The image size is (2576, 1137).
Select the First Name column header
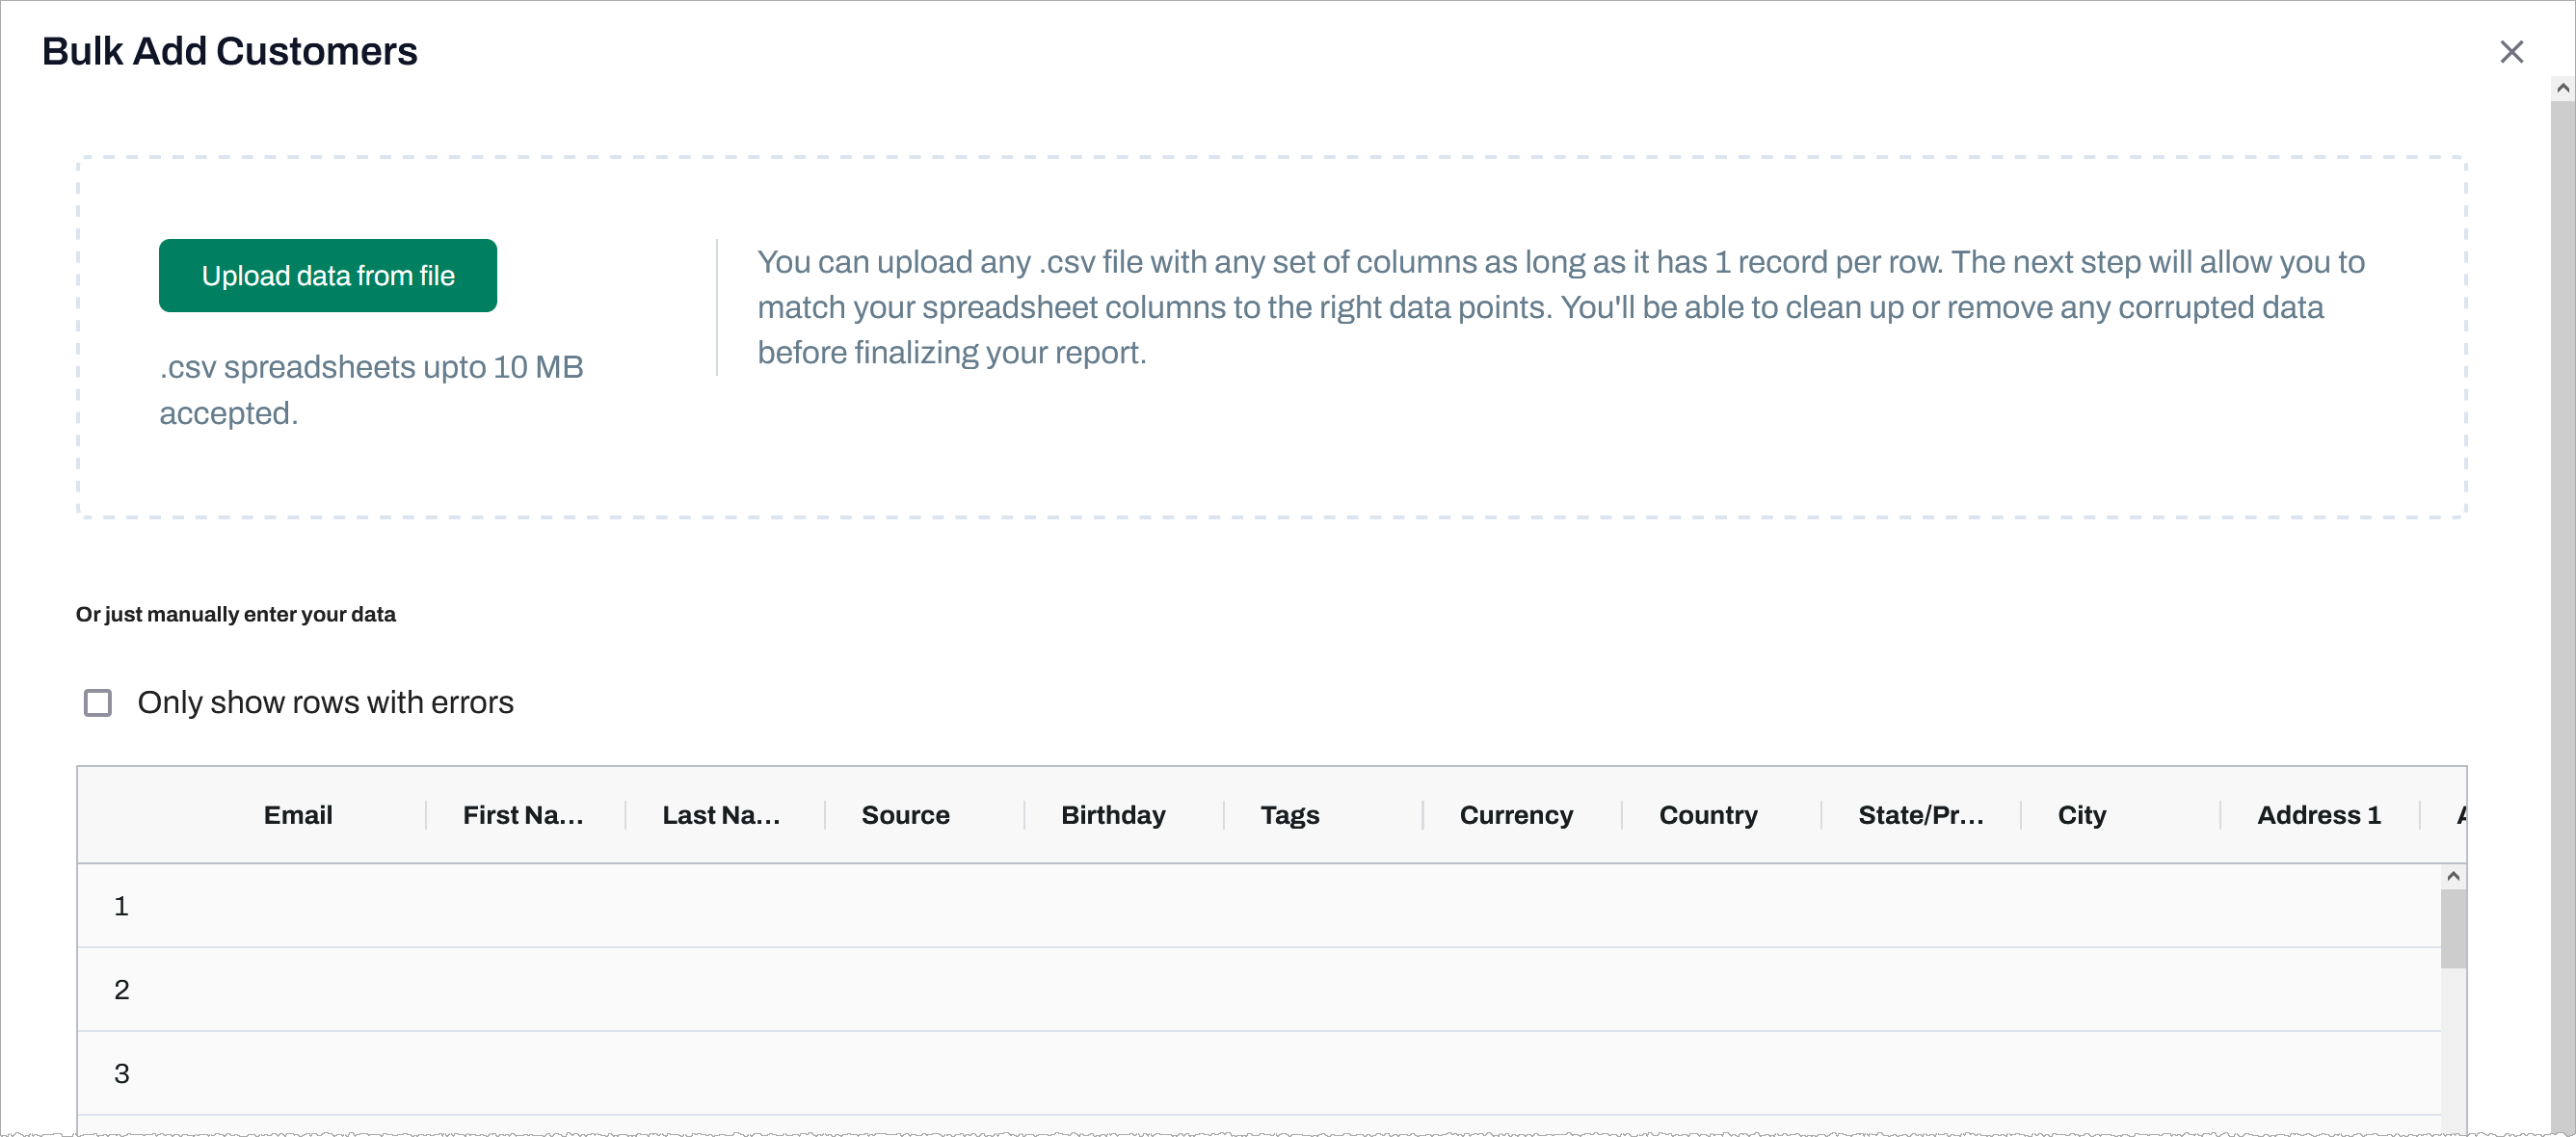point(523,814)
